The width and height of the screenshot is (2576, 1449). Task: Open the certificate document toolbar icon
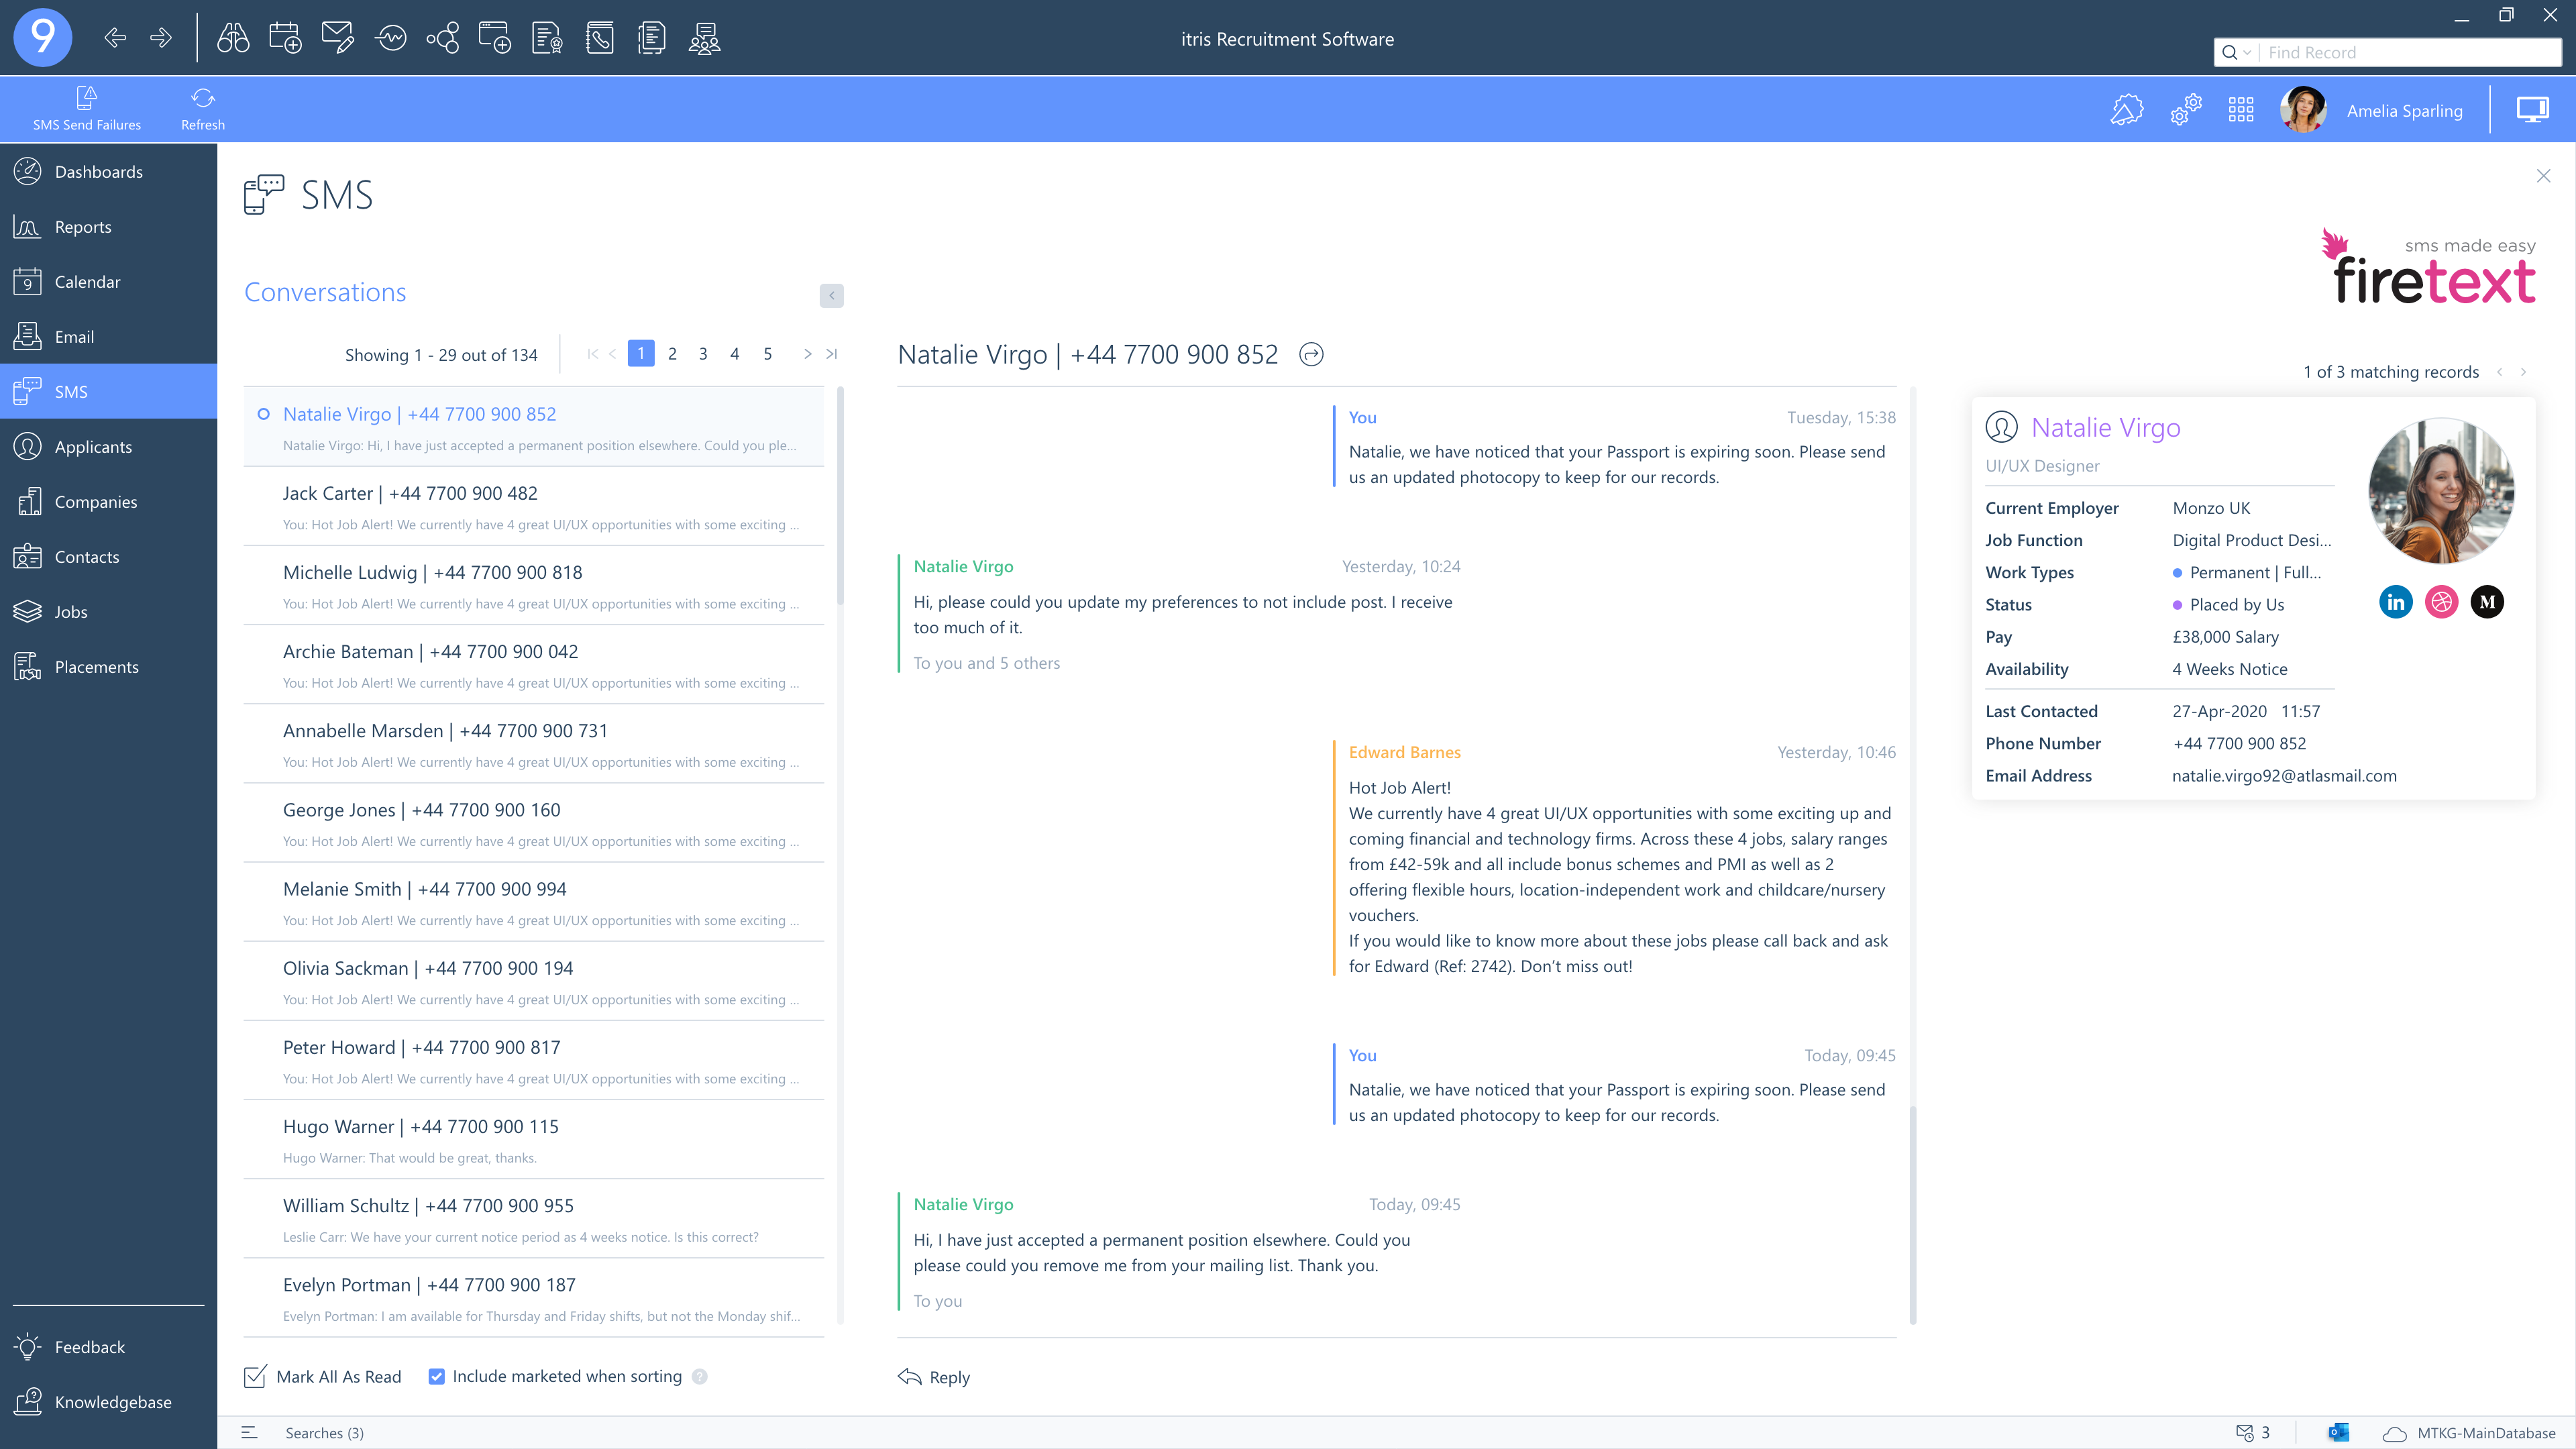[547, 38]
